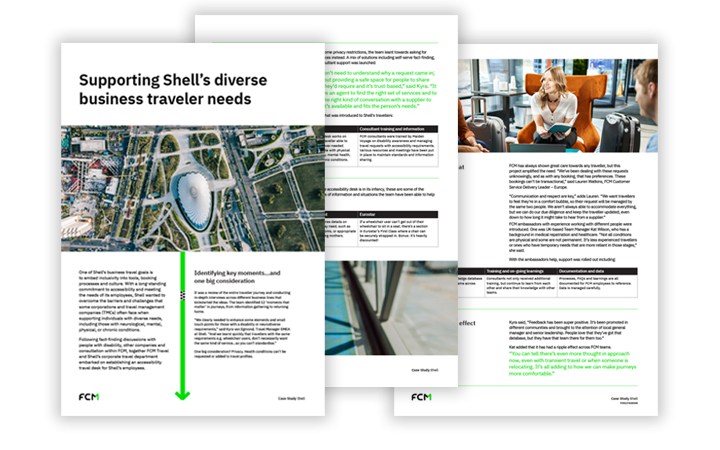This screenshot has height=450, width=720.
Task: Click 'Case Study Shell' footer on middle page
Action: [x=425, y=370]
